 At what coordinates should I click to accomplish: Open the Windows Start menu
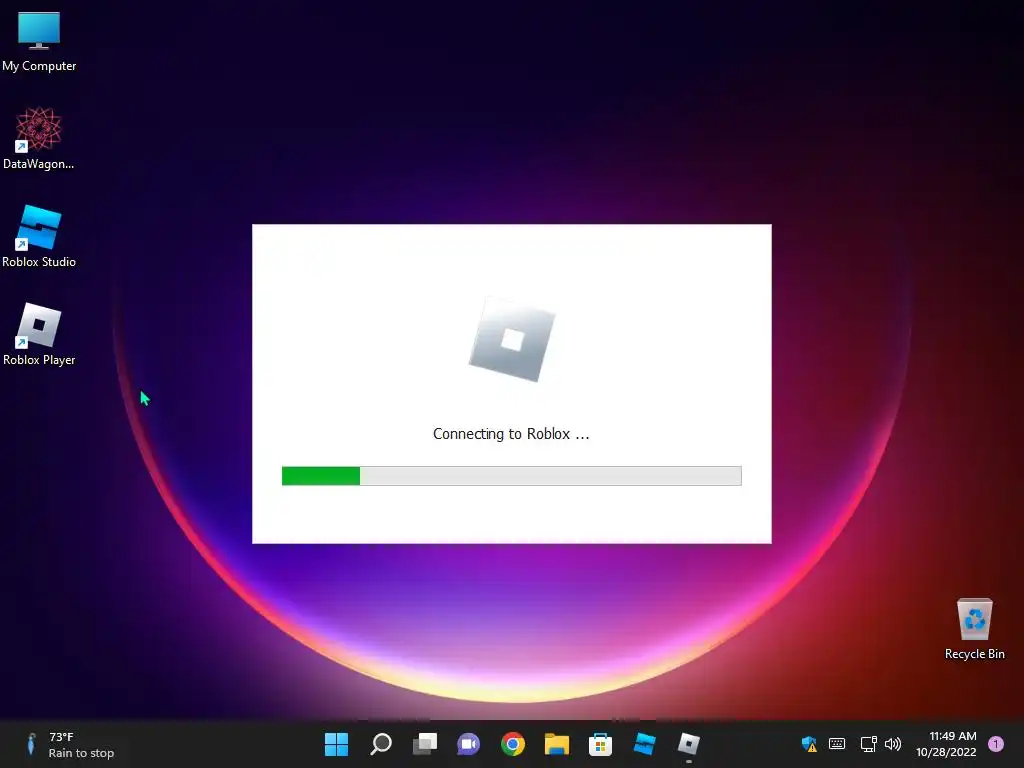(336, 744)
